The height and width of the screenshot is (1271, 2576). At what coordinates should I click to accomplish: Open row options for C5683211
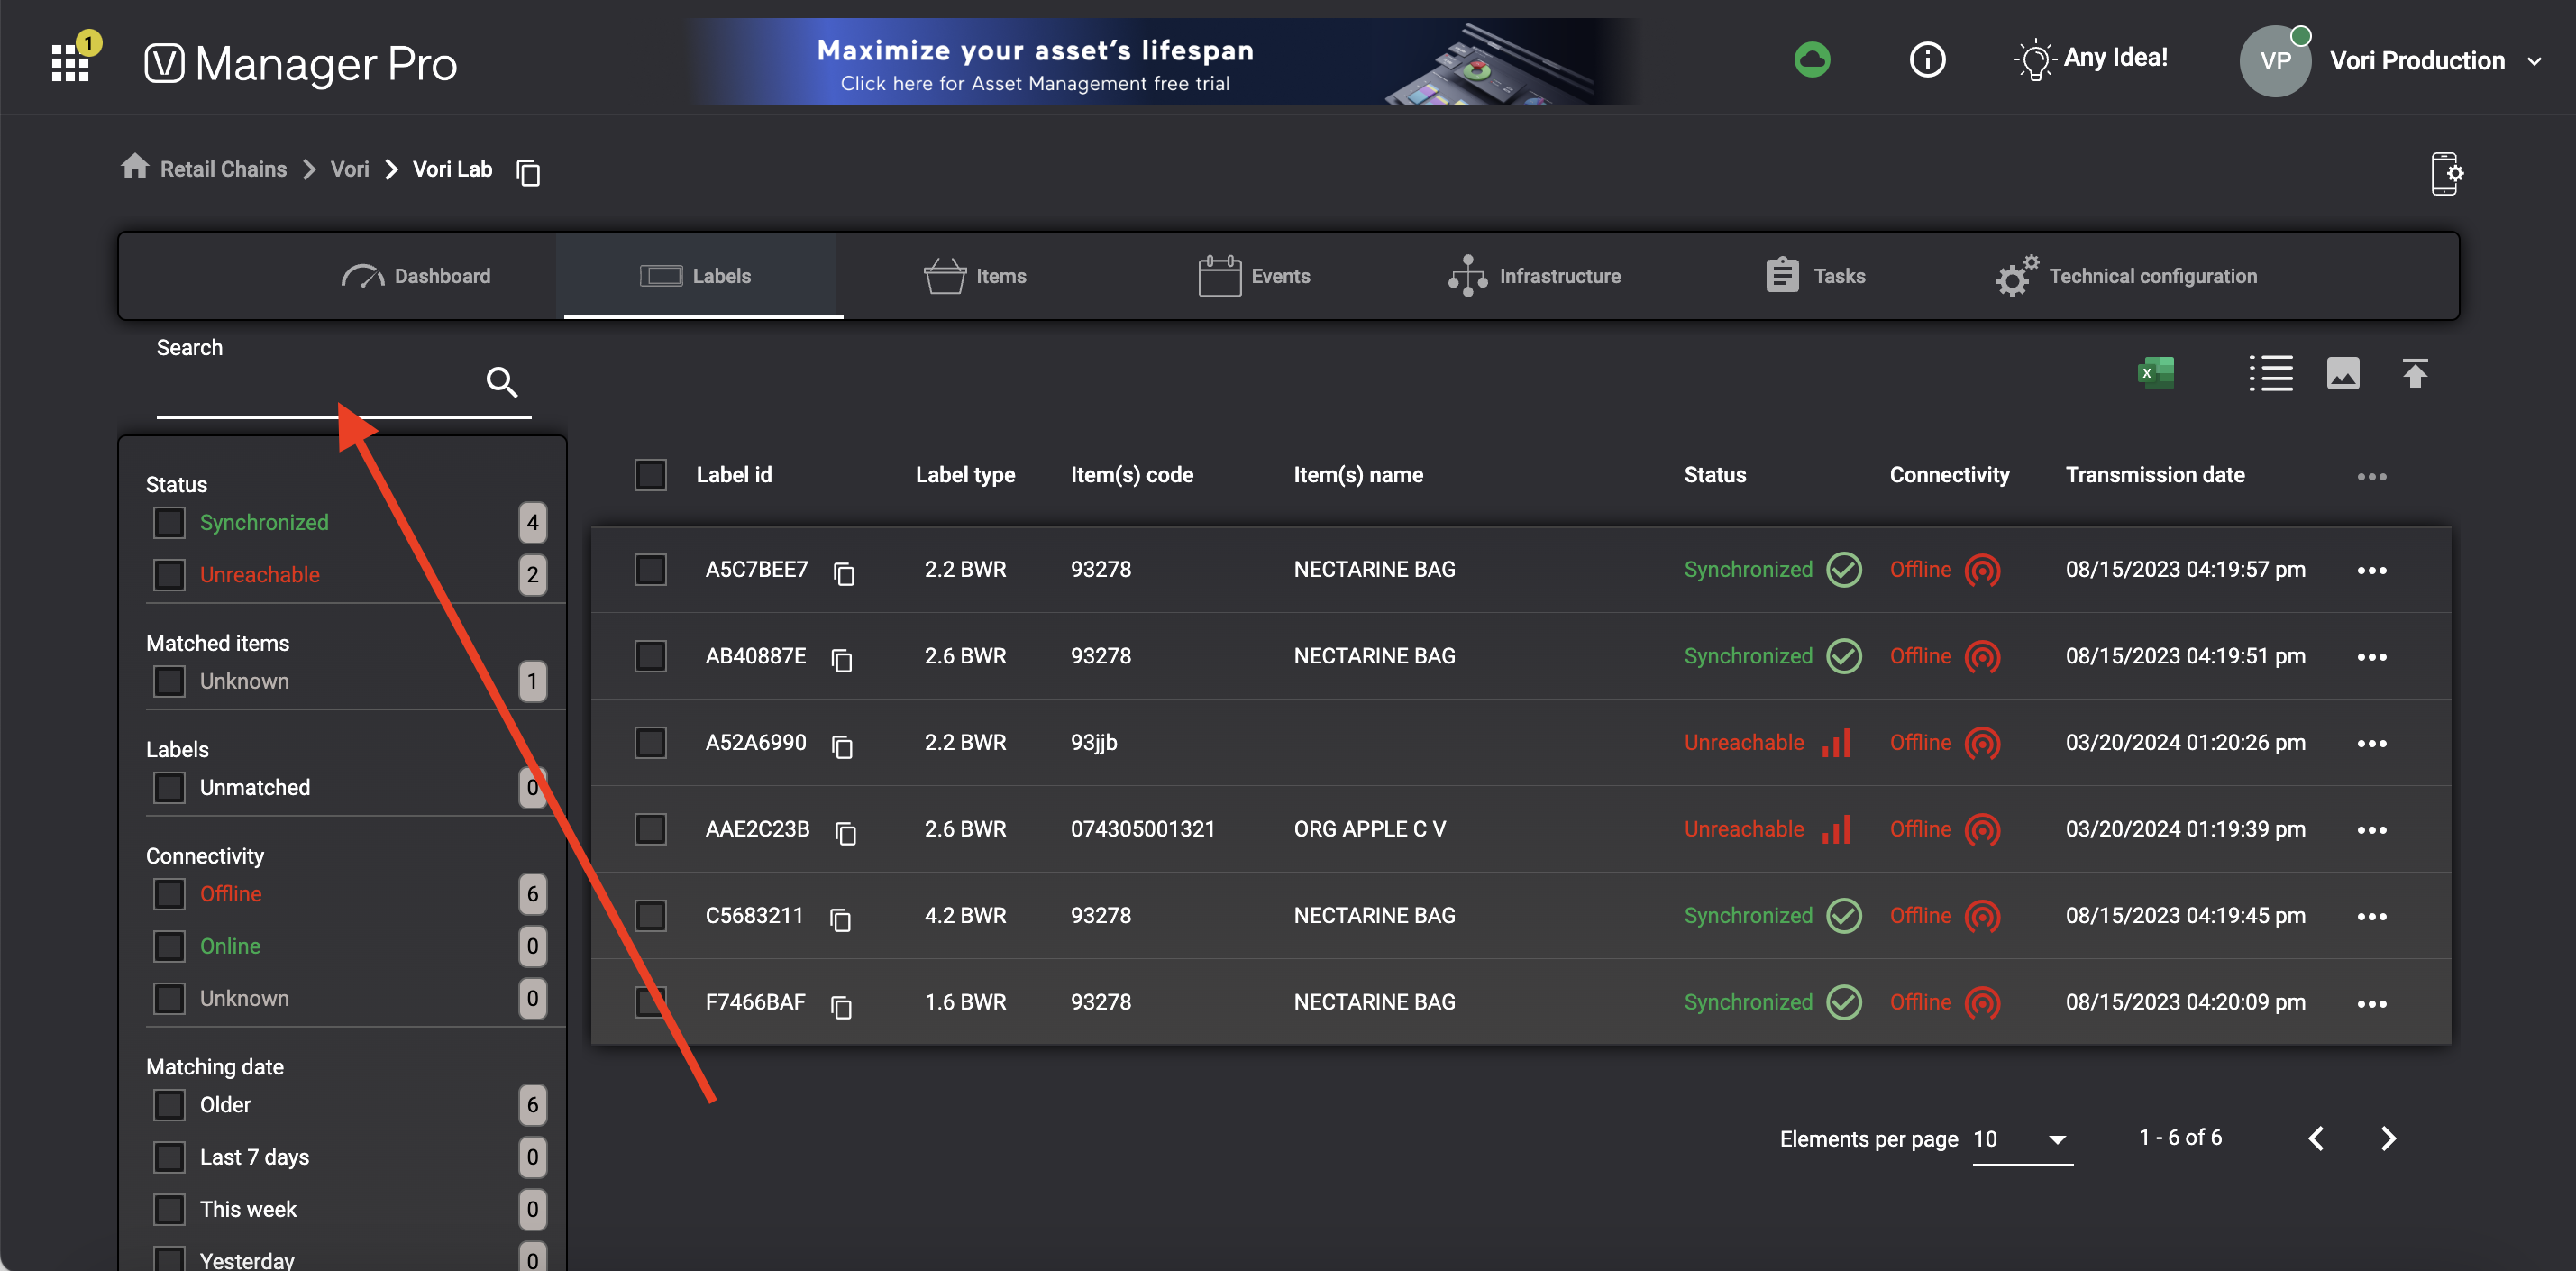(x=2371, y=916)
